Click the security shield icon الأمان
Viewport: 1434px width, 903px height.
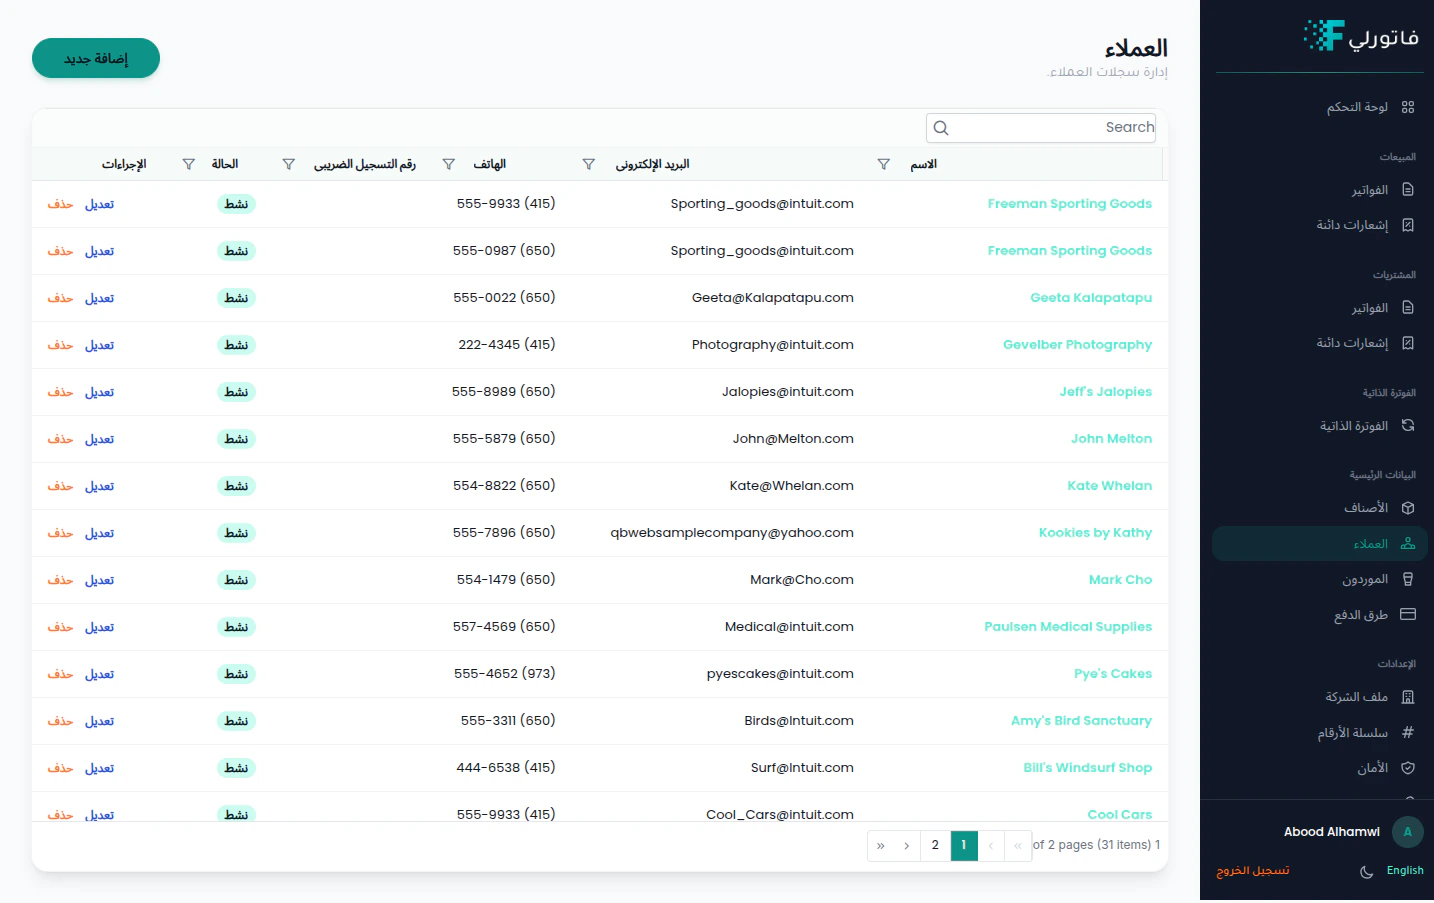point(1408,768)
